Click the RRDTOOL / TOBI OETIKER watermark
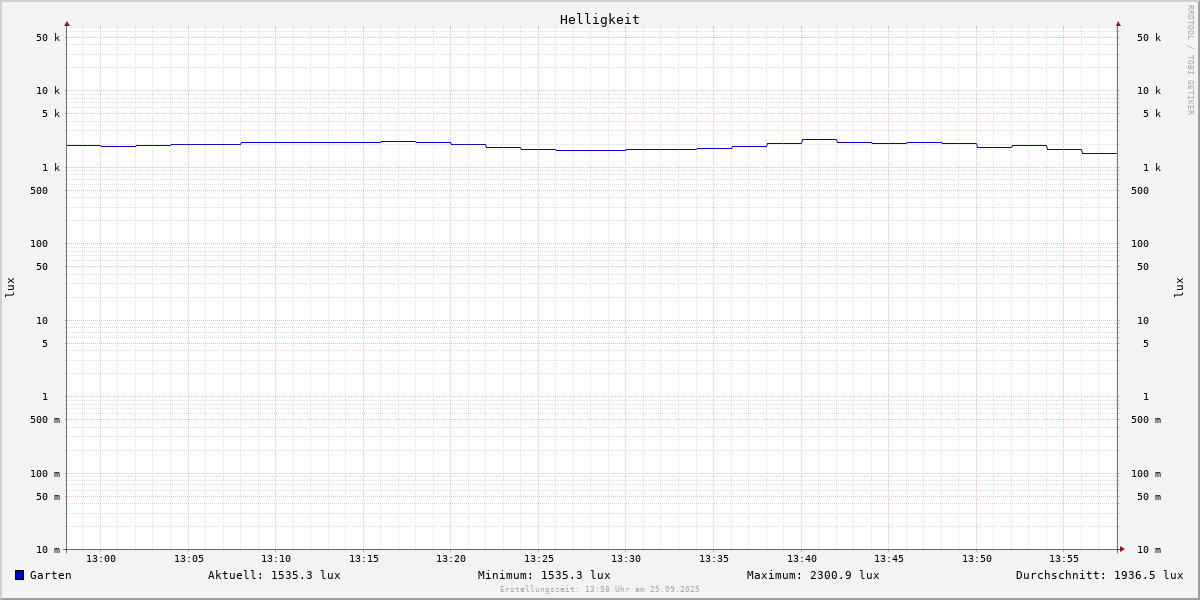The width and height of the screenshot is (1200, 600). pos(1190,60)
